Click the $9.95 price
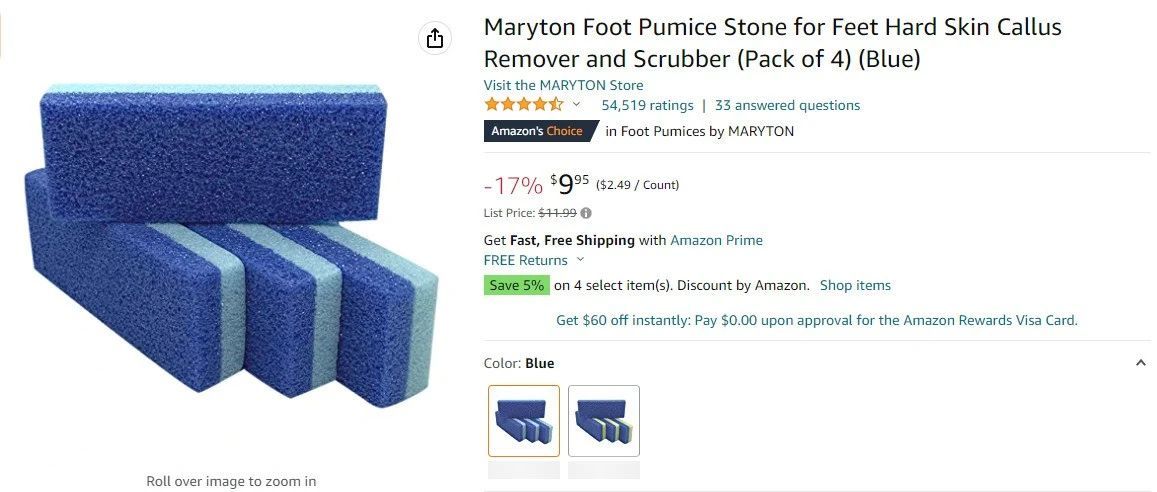The height and width of the screenshot is (492, 1157). point(568,184)
